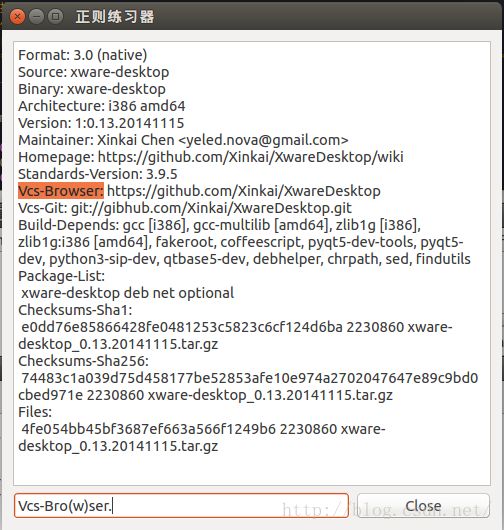Place cursor on the Format: 3.0 (native) line
The width and height of the screenshot is (504, 530).
click(82, 55)
